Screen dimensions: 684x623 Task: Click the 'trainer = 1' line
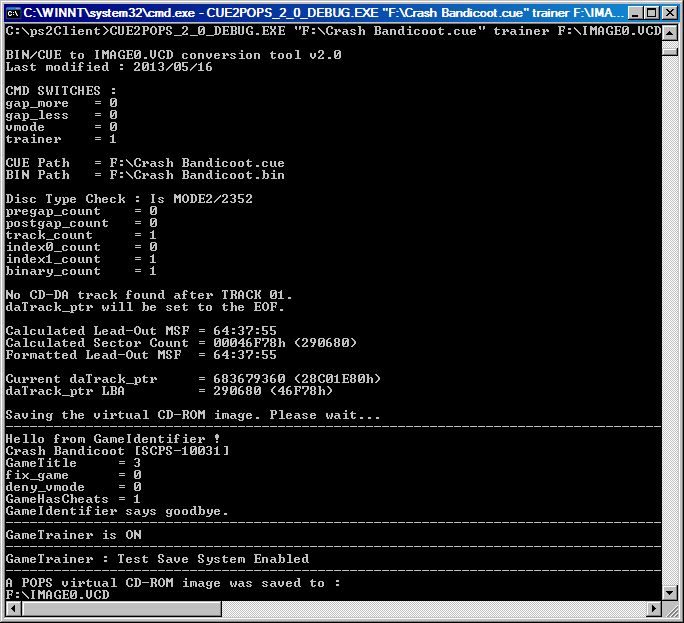62,139
